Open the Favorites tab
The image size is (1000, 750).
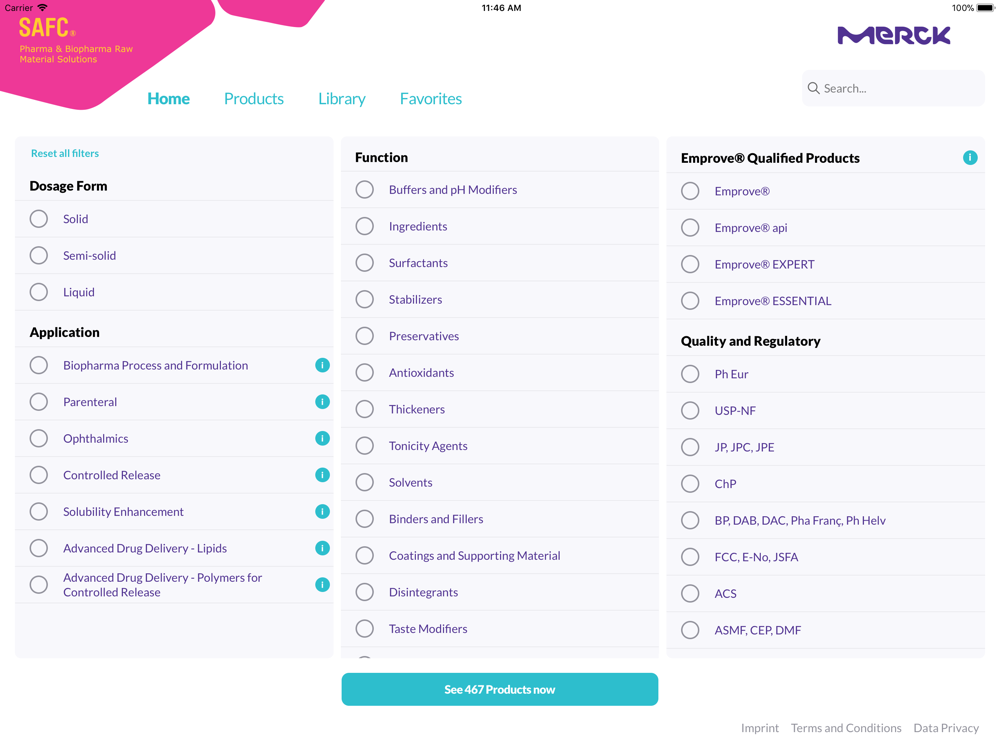tap(431, 99)
